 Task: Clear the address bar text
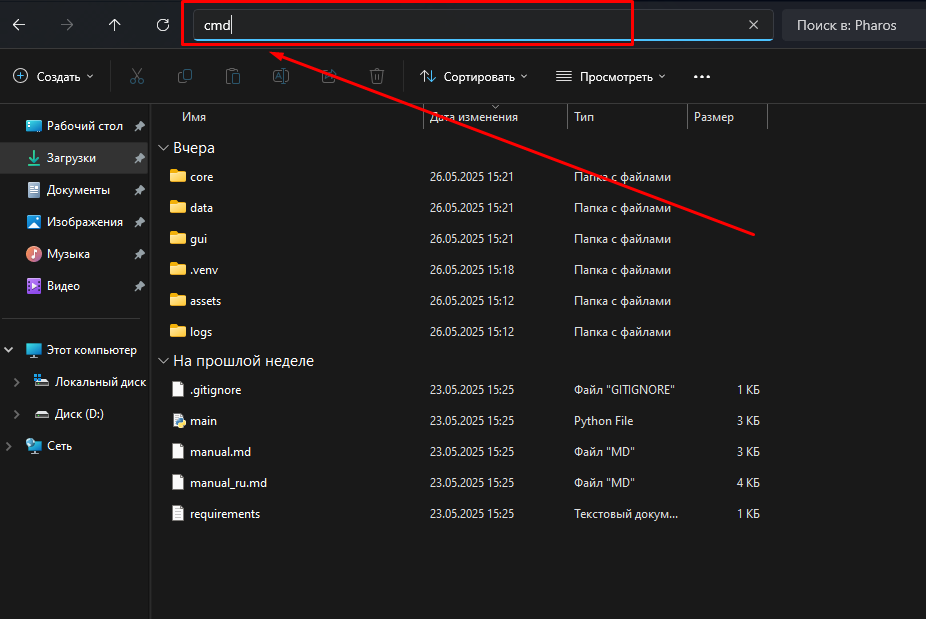(754, 25)
